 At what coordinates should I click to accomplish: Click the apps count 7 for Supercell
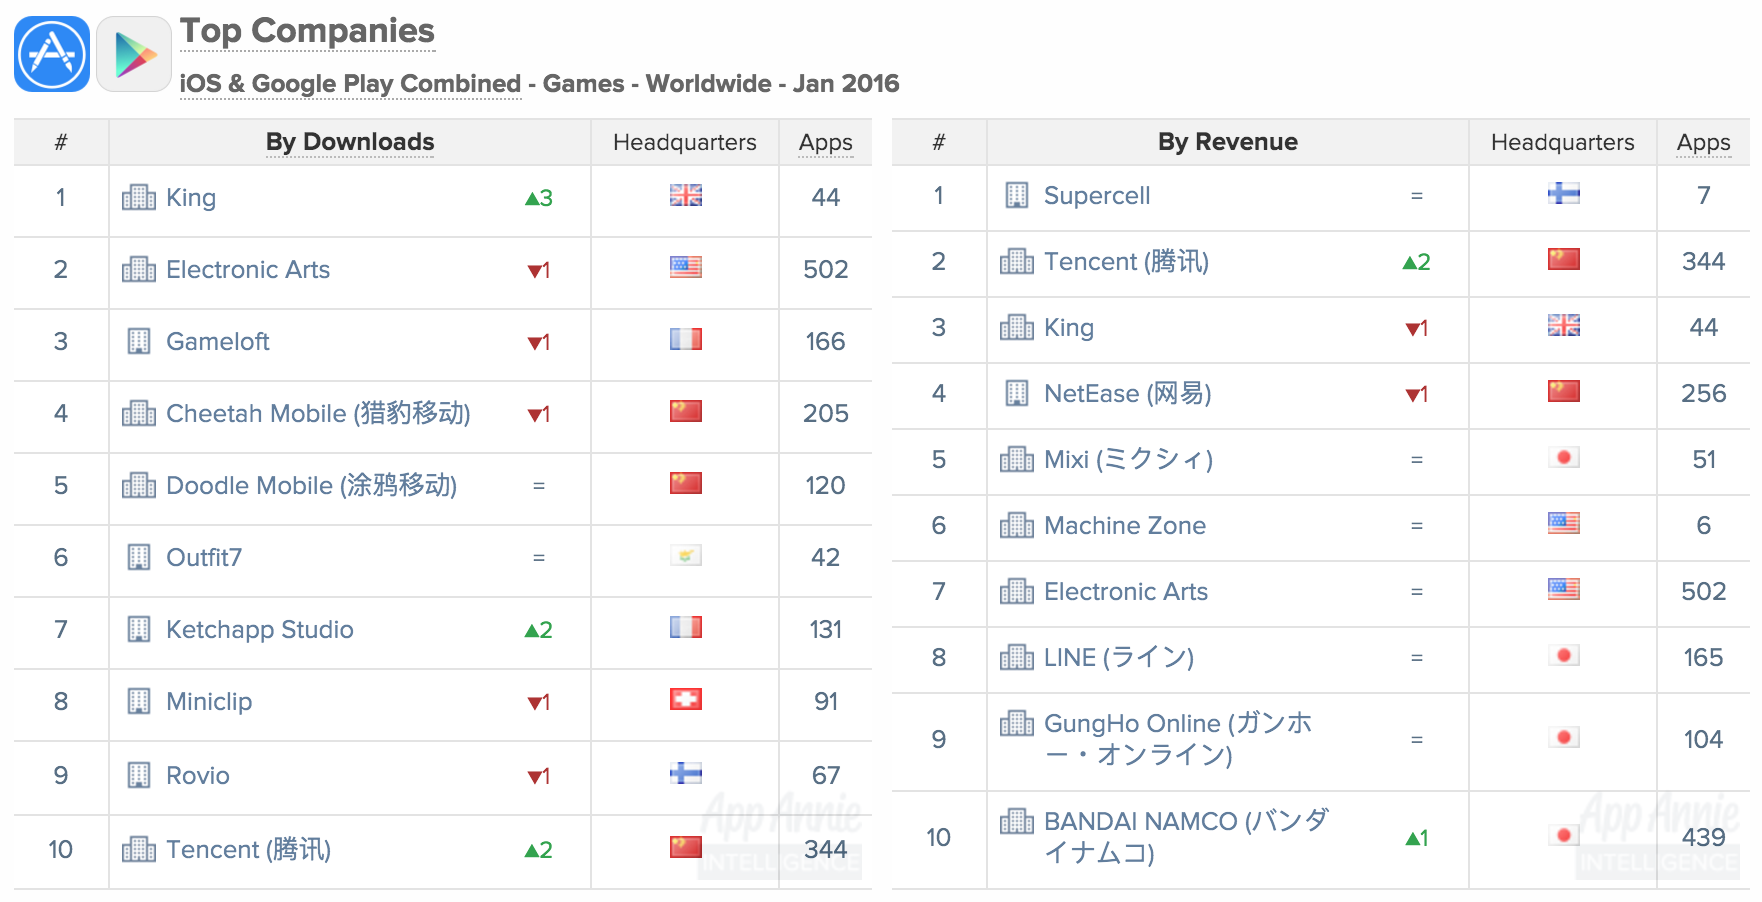(1704, 196)
